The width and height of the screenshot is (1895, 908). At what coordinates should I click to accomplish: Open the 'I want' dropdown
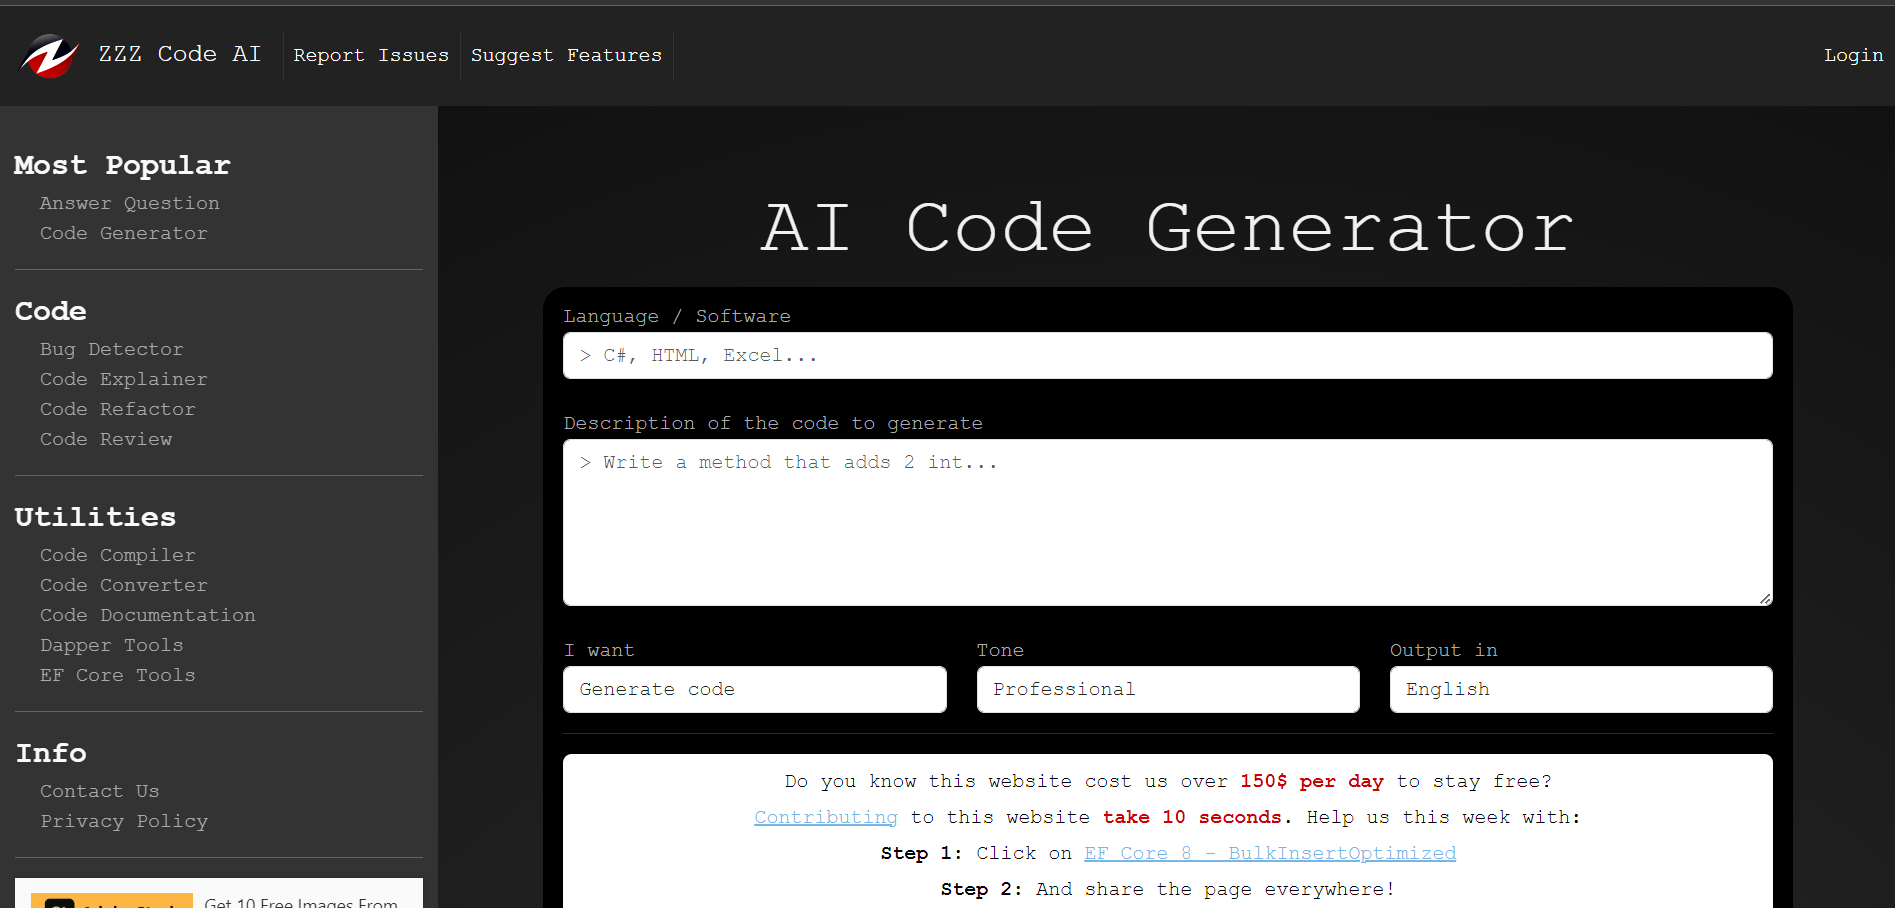(x=754, y=689)
